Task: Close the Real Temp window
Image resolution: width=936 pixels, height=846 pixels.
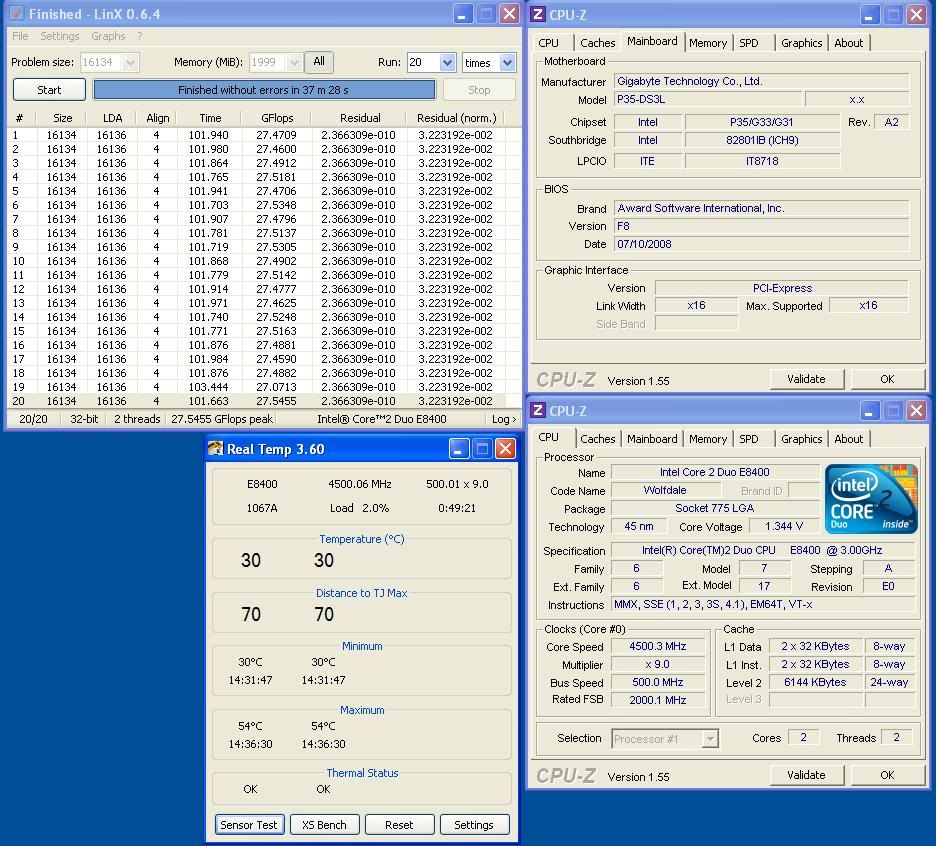Action: [x=506, y=448]
